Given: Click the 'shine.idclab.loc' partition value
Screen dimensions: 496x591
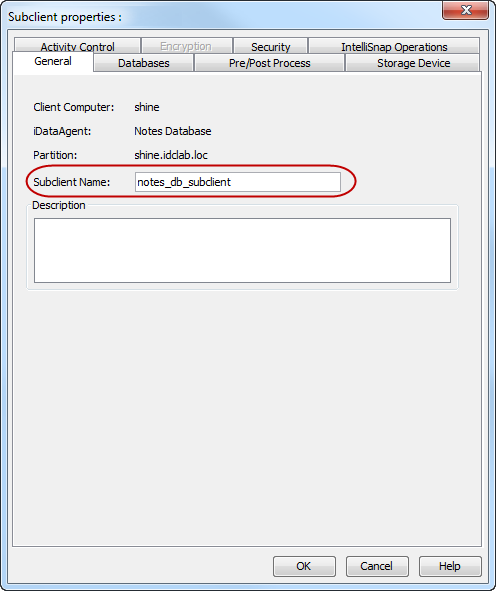Looking at the screenshot, I should (x=171, y=155).
